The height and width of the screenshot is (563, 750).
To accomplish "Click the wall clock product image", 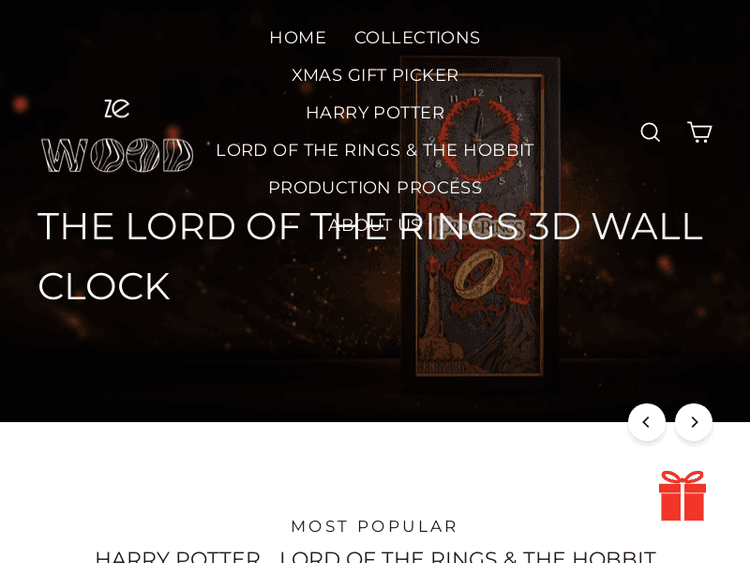I will click(x=480, y=220).
